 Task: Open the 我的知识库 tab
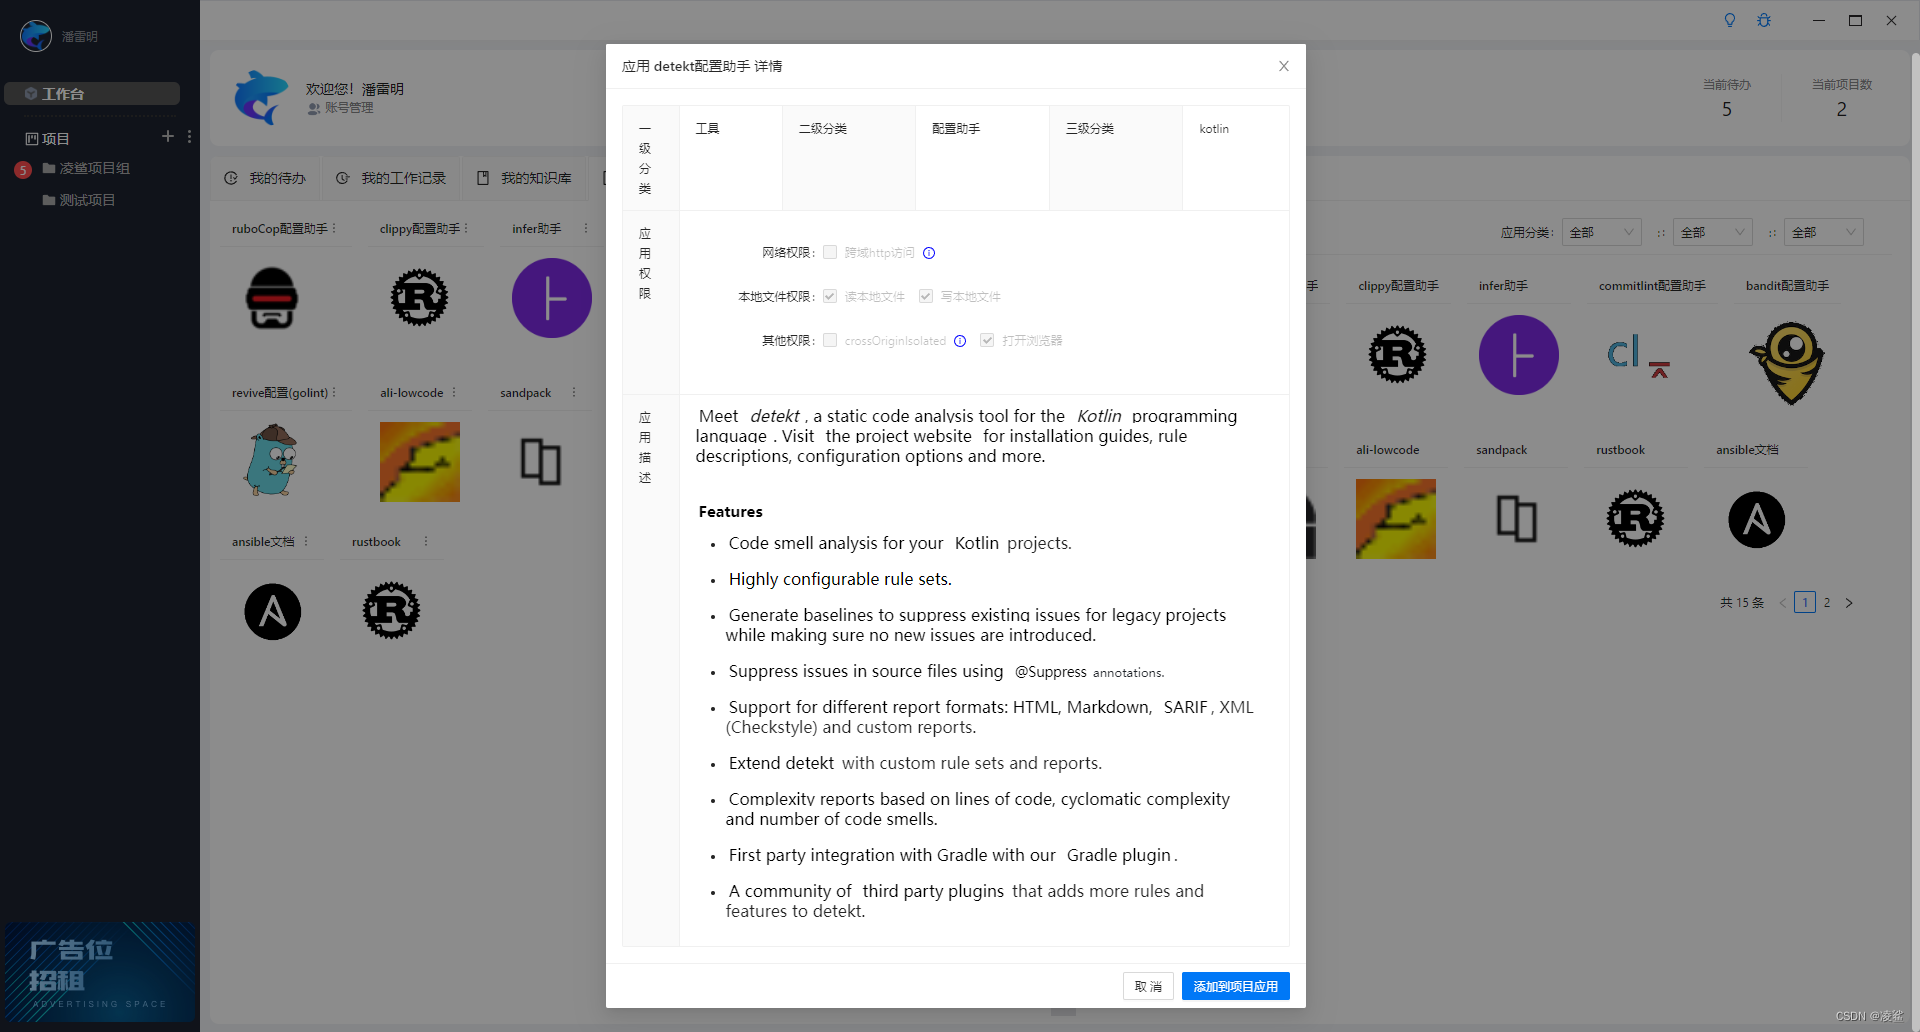click(x=524, y=178)
